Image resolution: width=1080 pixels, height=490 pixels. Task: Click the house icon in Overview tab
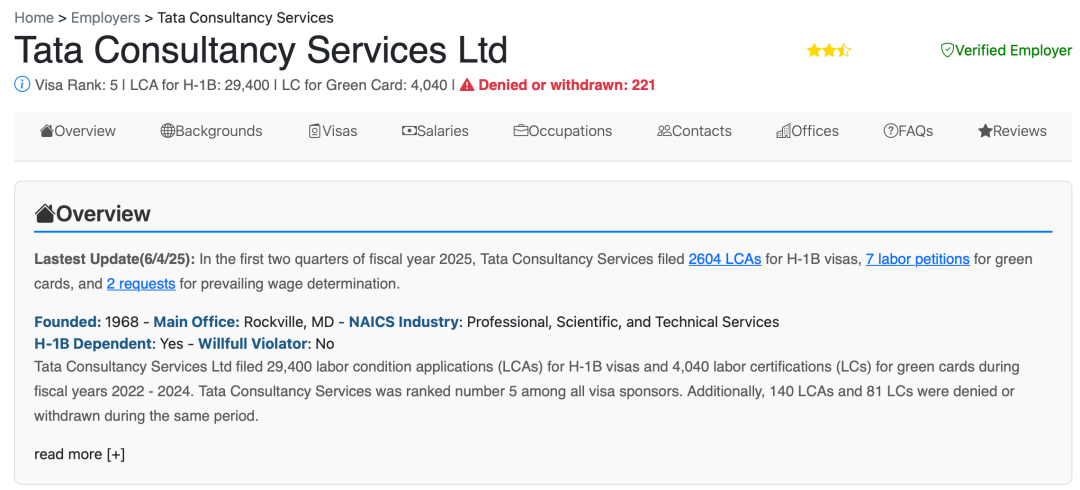47,131
